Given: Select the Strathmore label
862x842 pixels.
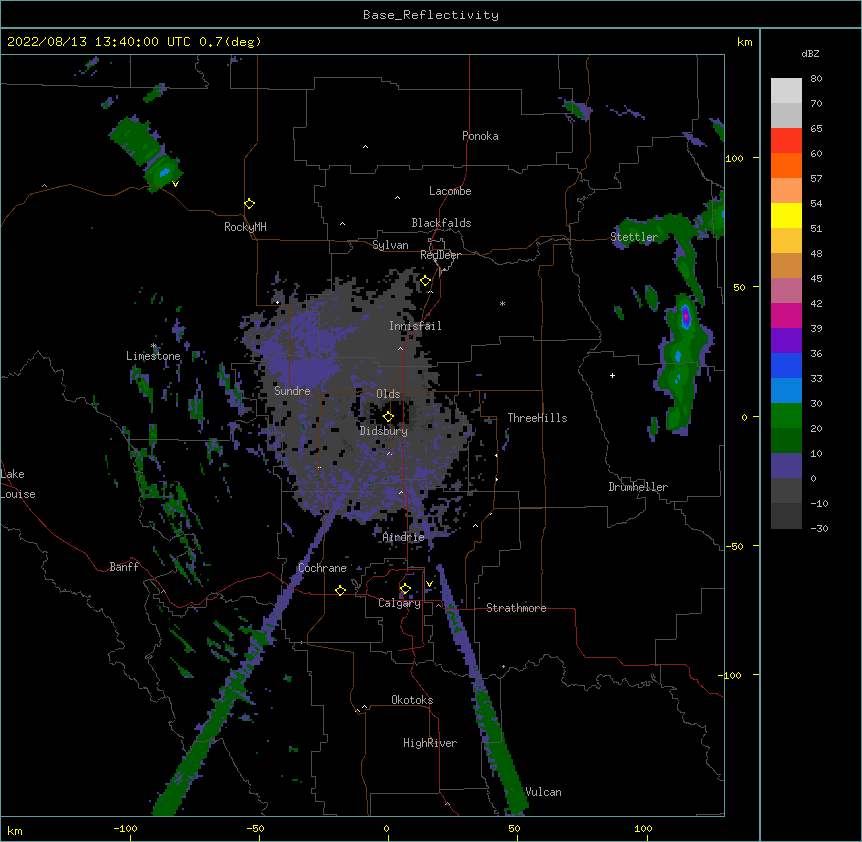Looking at the screenshot, I should pyautogui.click(x=516, y=608).
